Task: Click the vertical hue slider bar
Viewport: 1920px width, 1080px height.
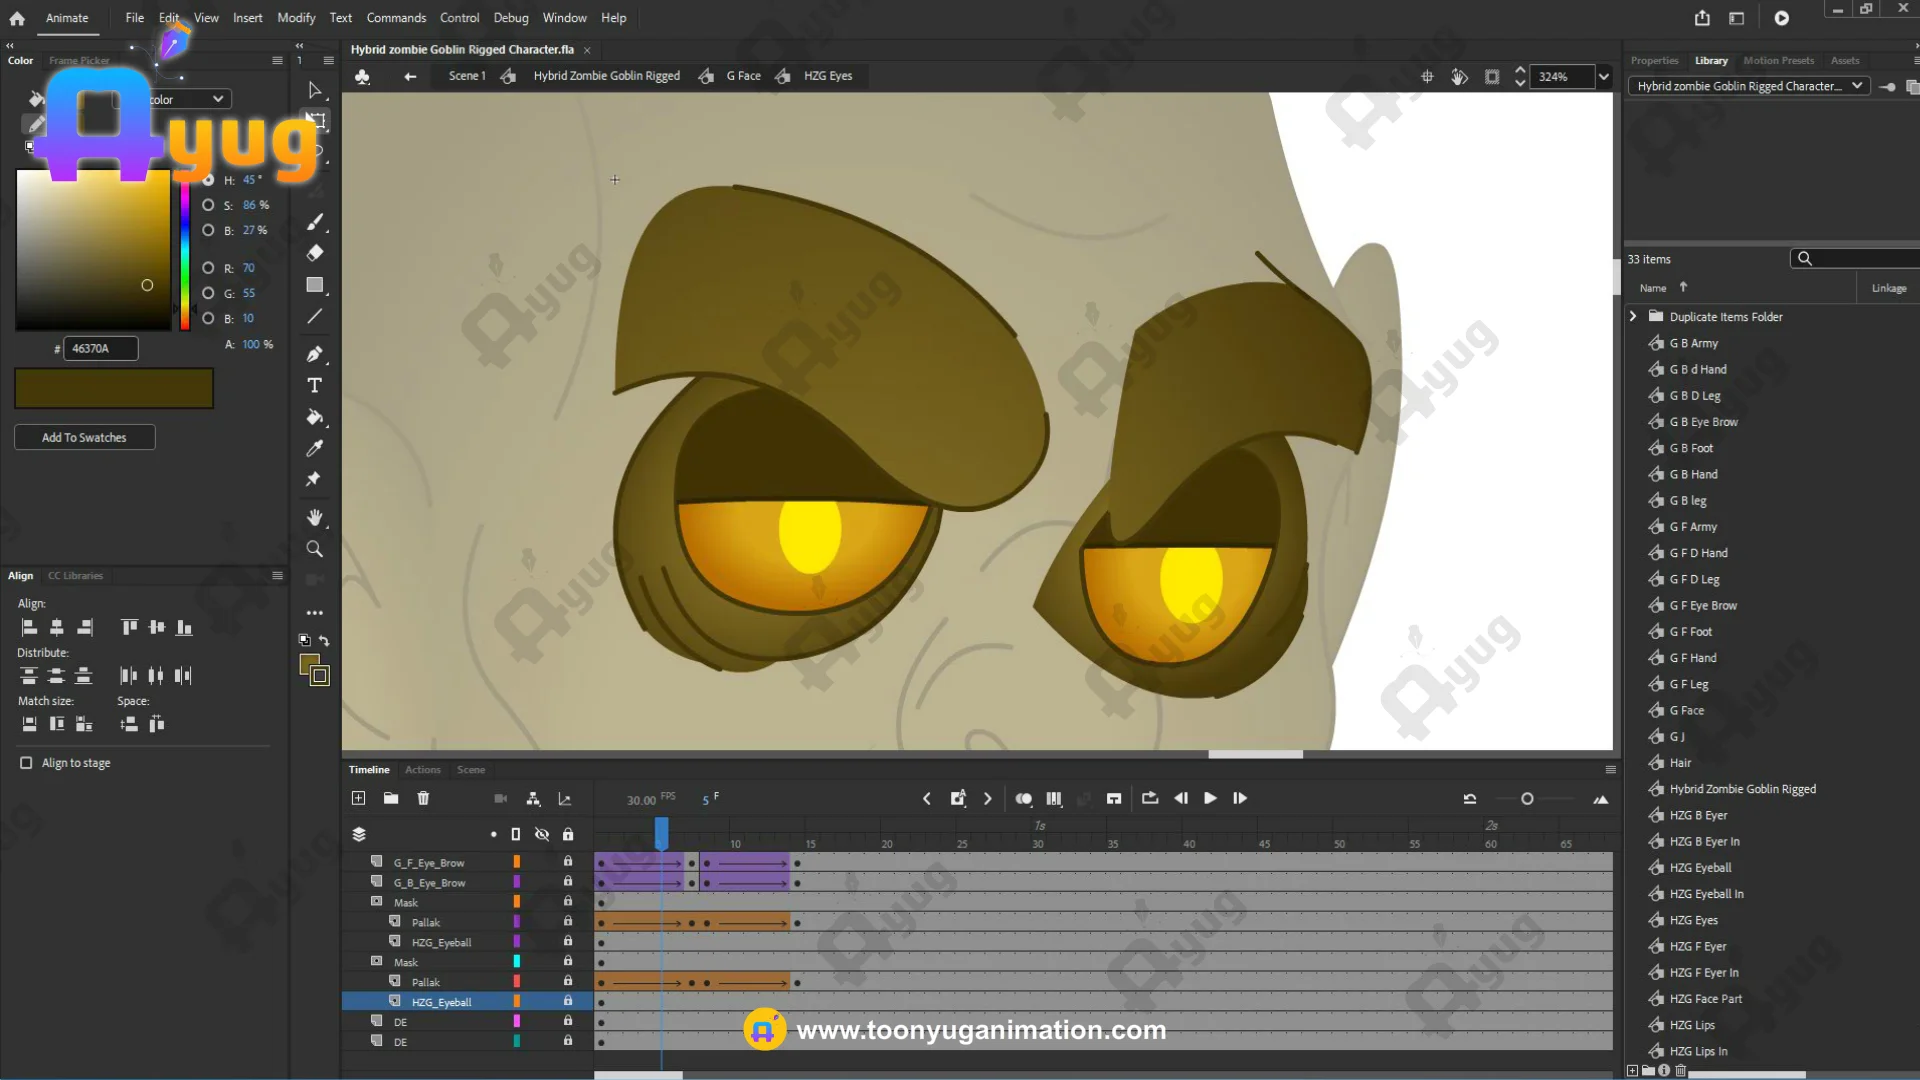Action: coord(185,255)
